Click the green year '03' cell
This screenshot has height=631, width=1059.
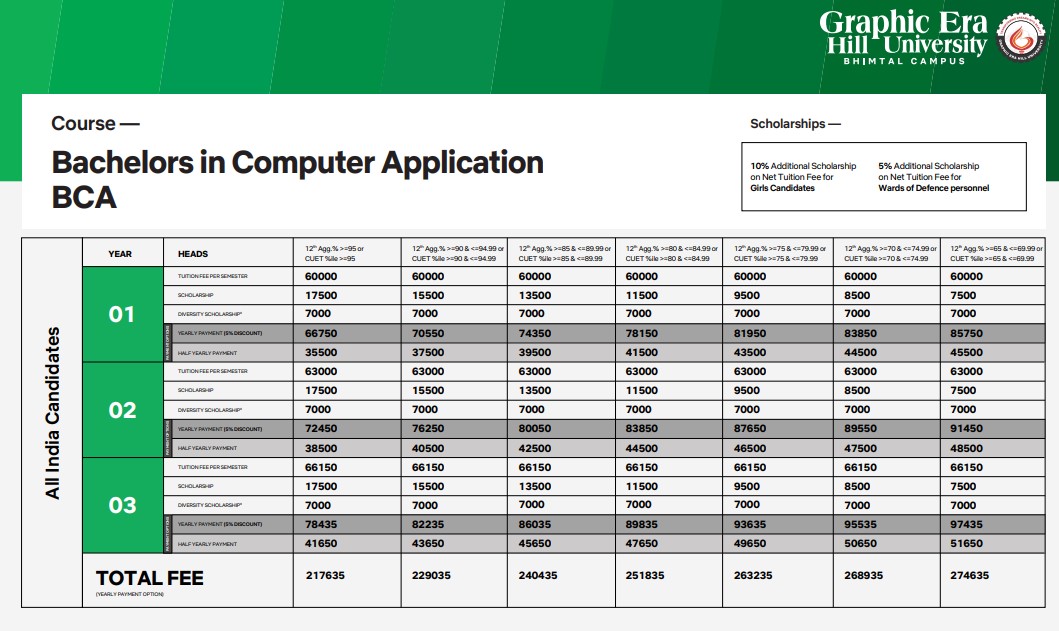coord(122,505)
